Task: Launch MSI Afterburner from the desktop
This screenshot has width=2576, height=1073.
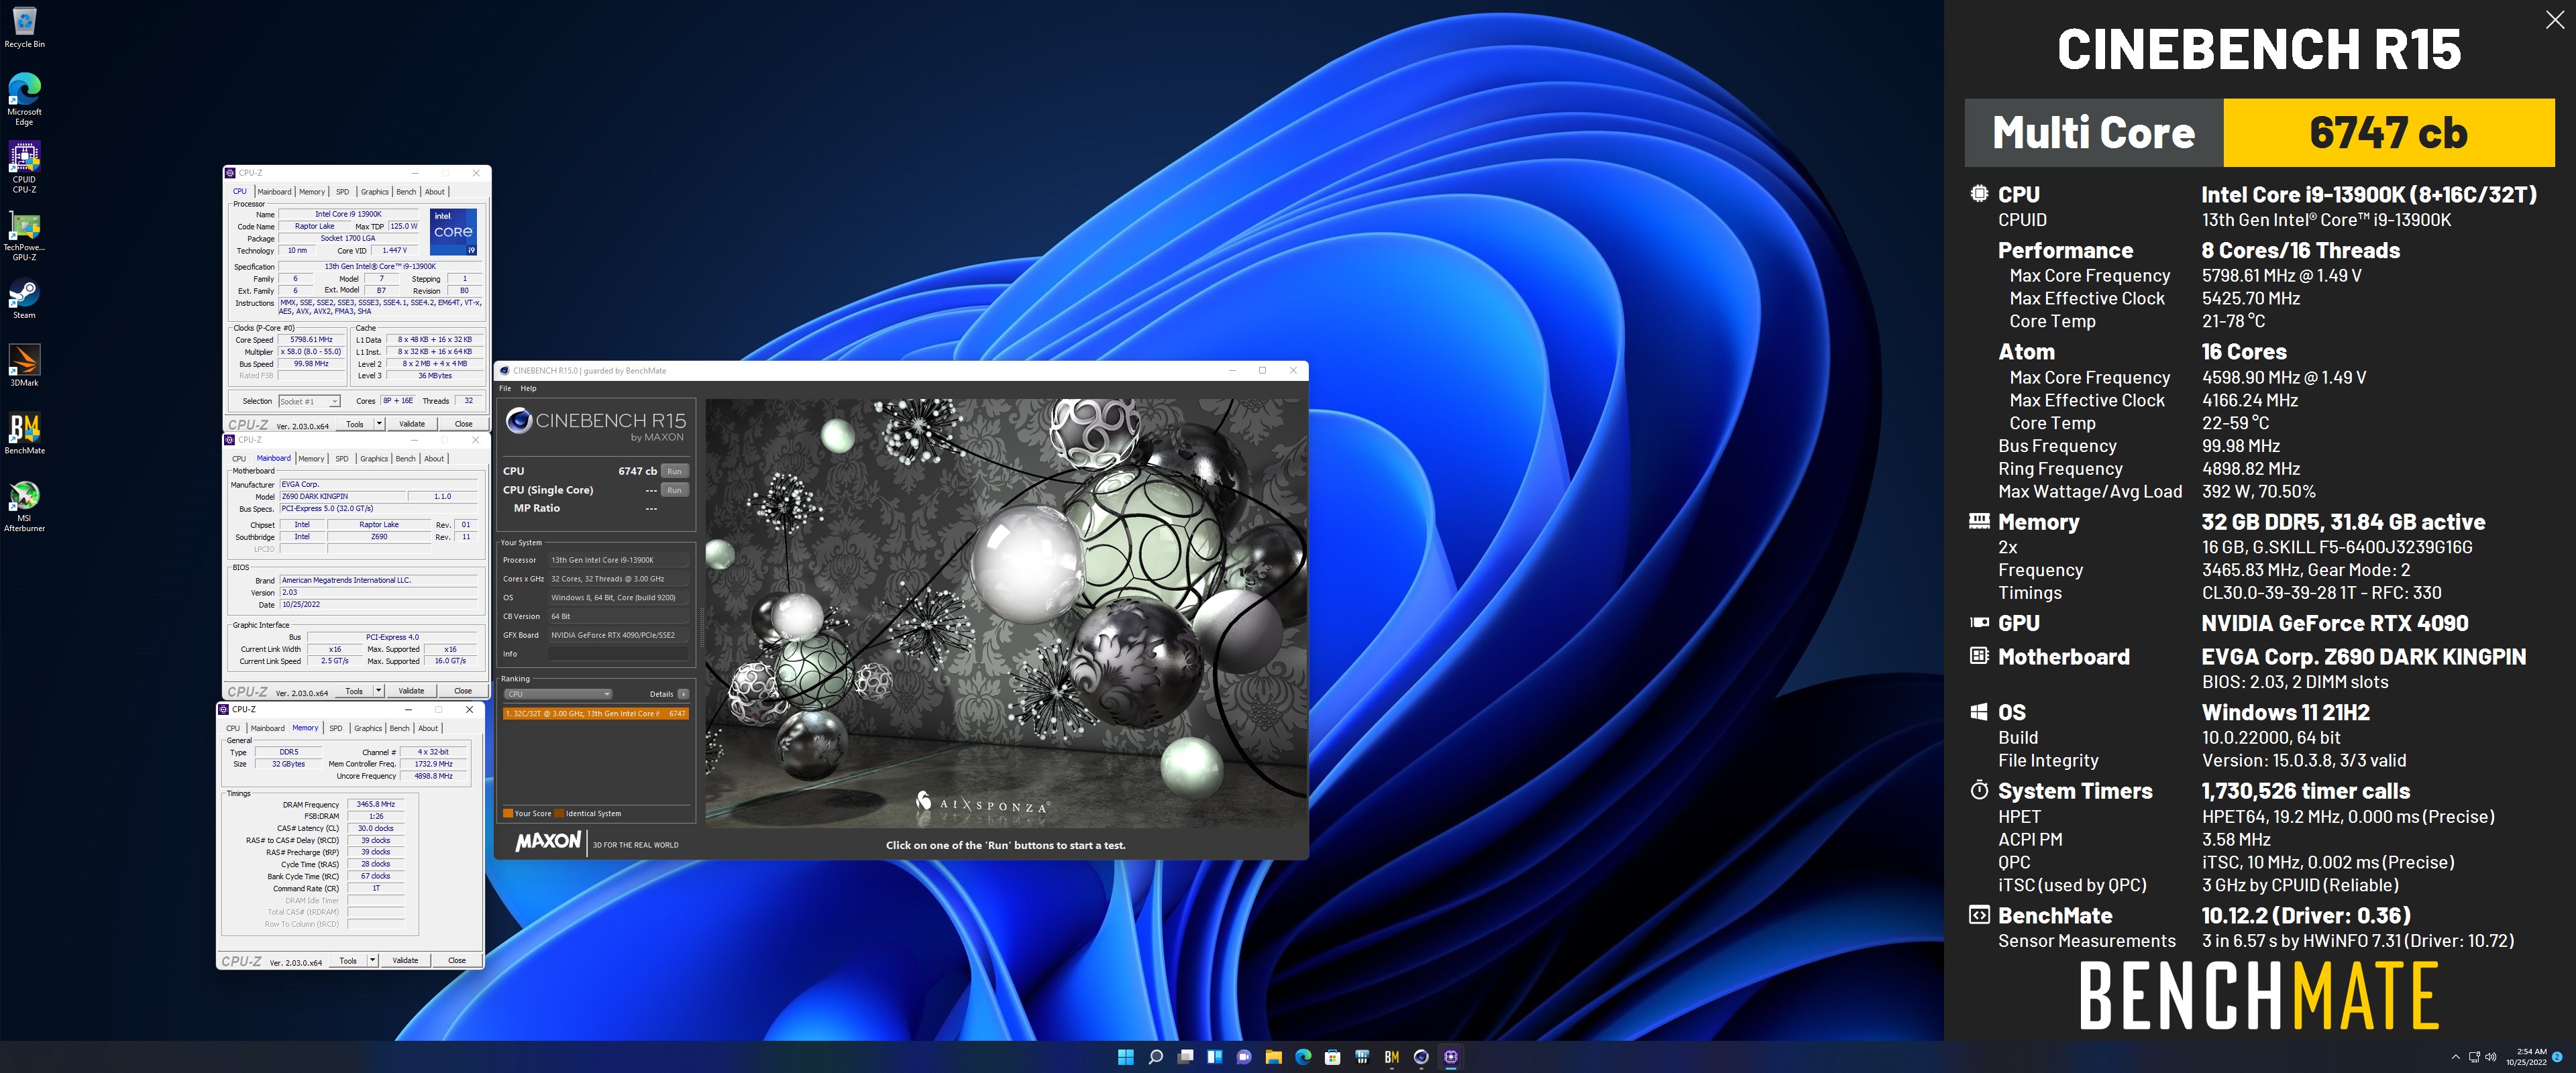Action: pos(24,506)
